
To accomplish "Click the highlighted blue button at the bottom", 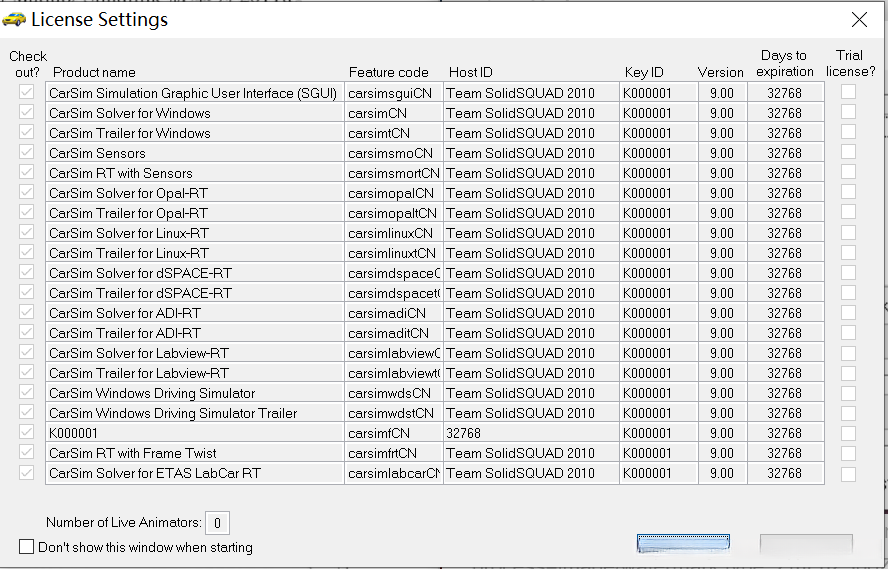I will tap(683, 545).
